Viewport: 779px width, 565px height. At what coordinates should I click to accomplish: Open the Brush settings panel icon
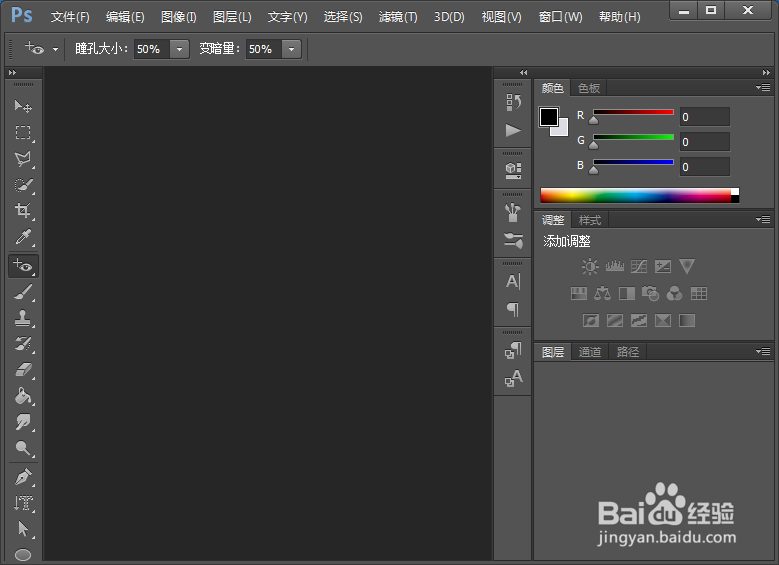513,241
